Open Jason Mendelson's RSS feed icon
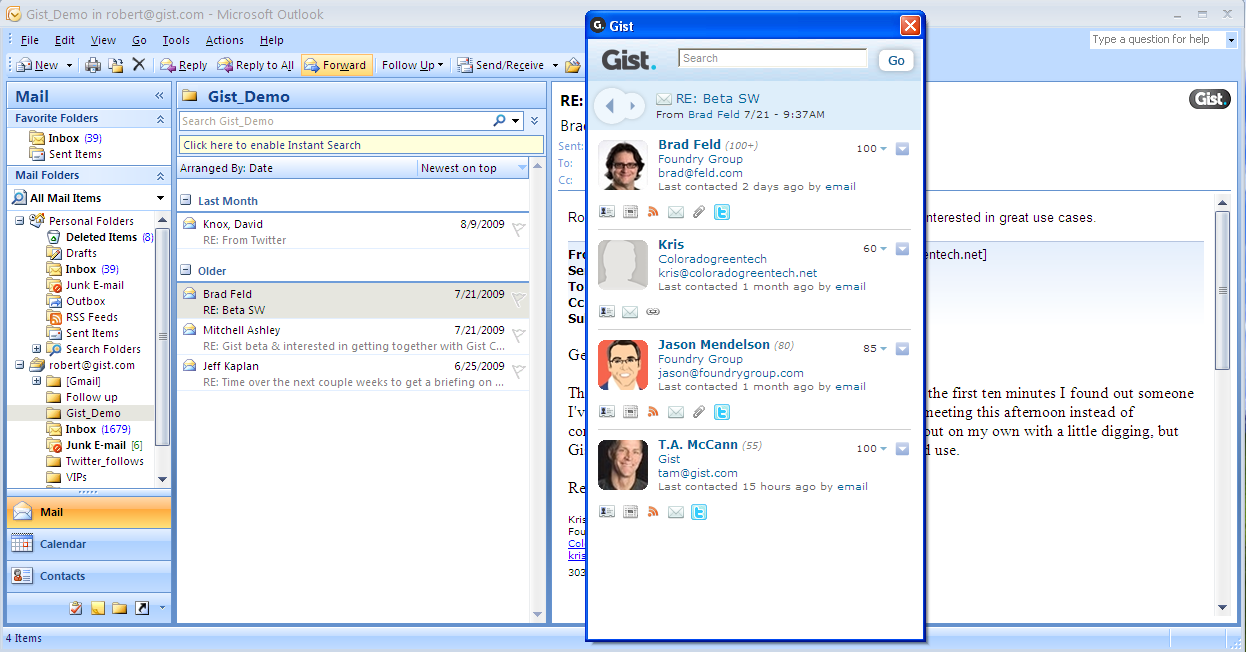Image resolution: width=1246 pixels, height=652 pixels. coord(653,412)
